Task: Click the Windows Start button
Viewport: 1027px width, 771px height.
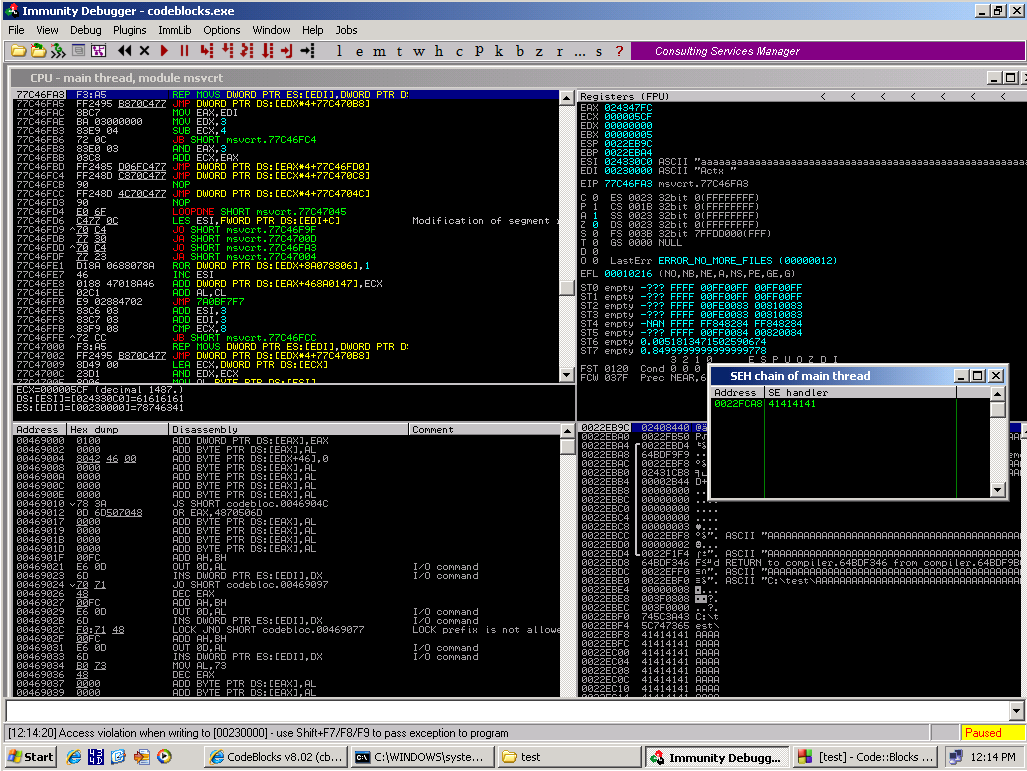Action: point(31,757)
